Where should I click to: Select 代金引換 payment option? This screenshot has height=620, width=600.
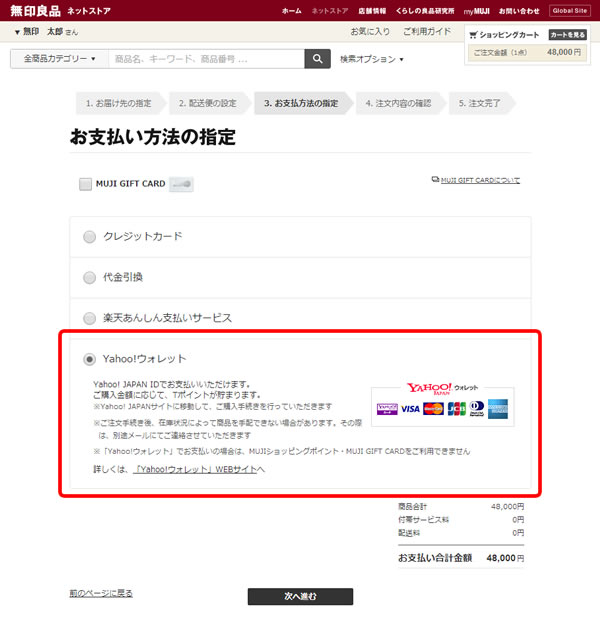point(90,277)
